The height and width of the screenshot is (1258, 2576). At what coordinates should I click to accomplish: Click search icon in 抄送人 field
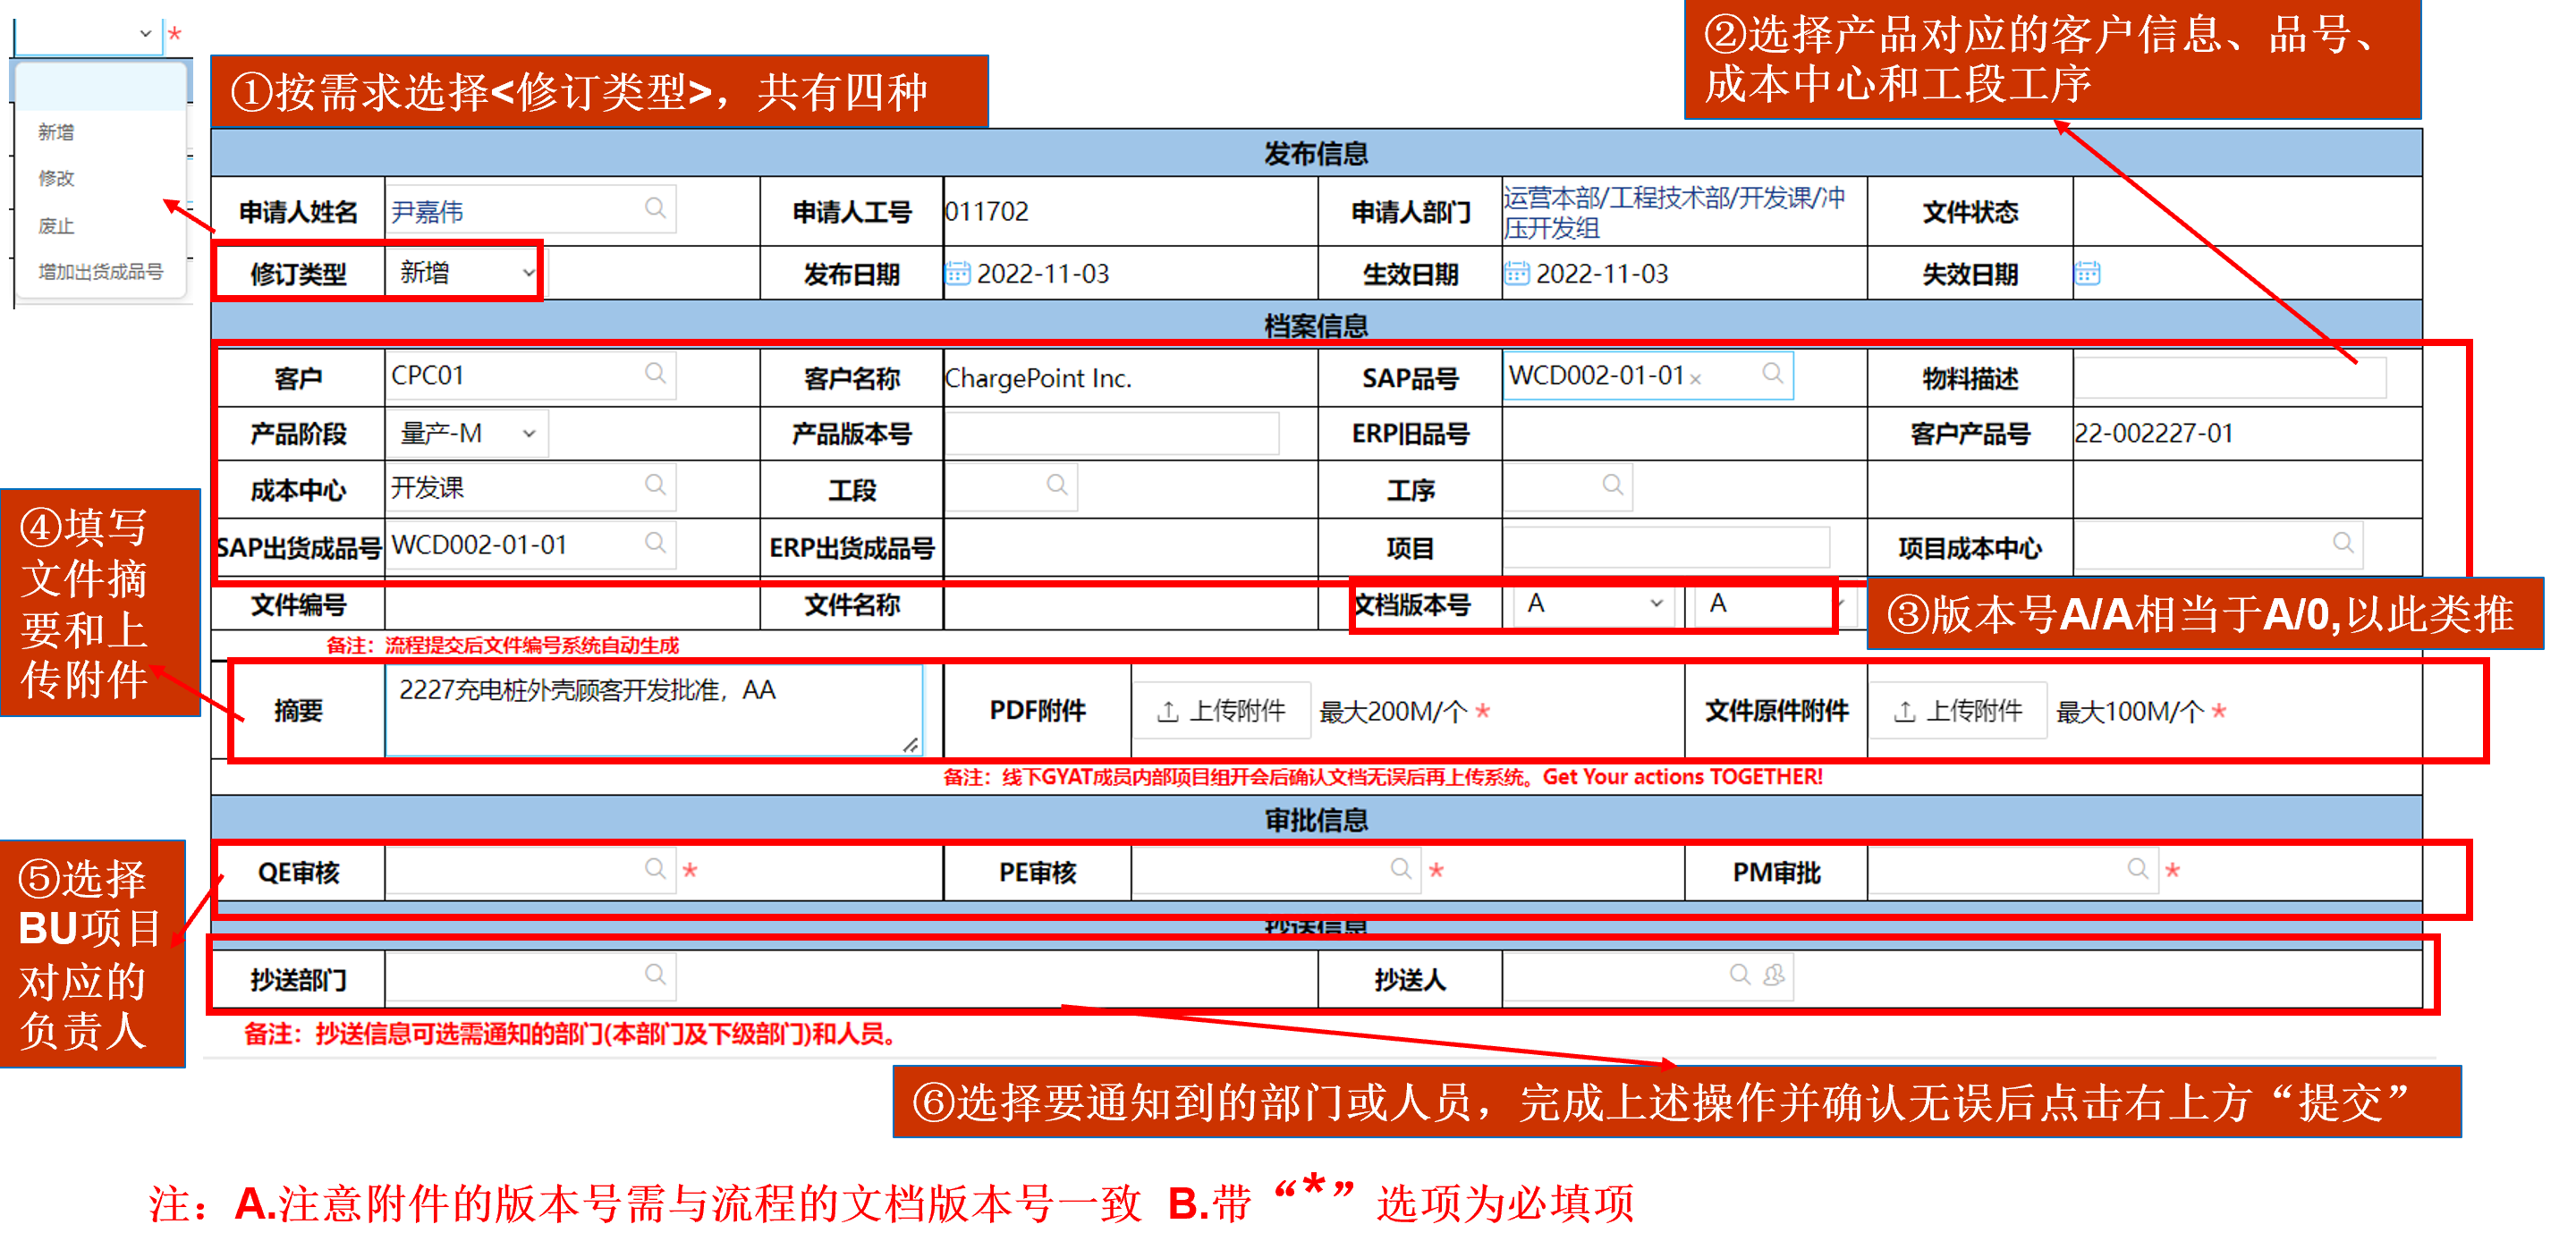pyautogui.click(x=1740, y=974)
